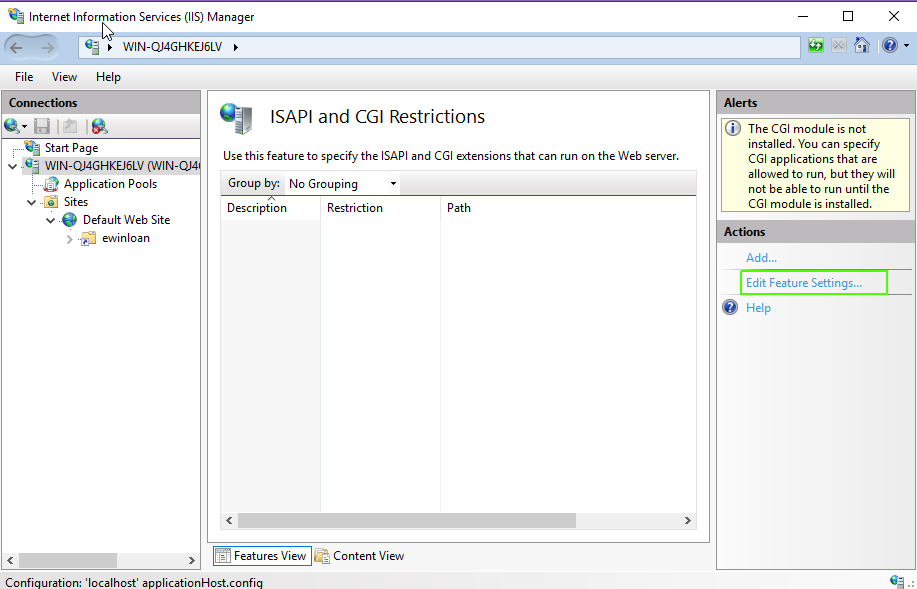Collapse the Sites node
The height and width of the screenshot is (589, 917).
32,202
